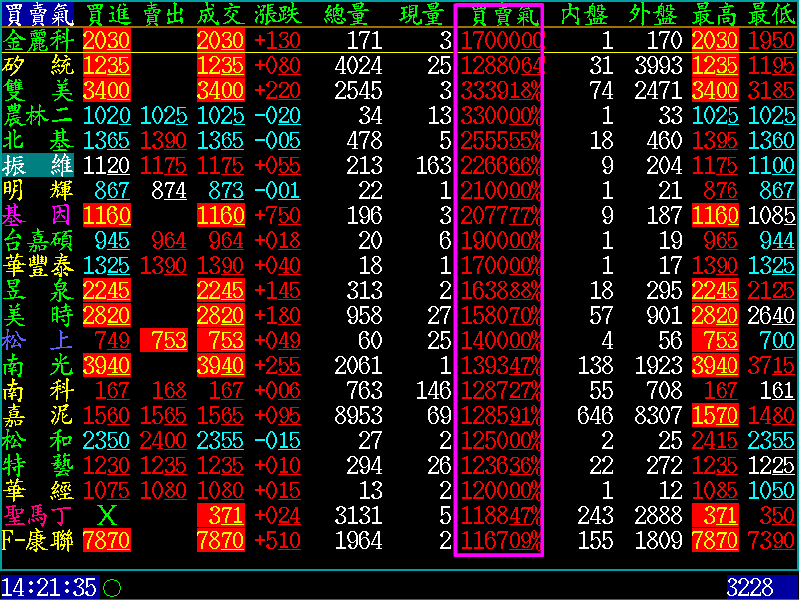Sort by the 最低 column header
800x600 pixels.
click(x=771, y=14)
